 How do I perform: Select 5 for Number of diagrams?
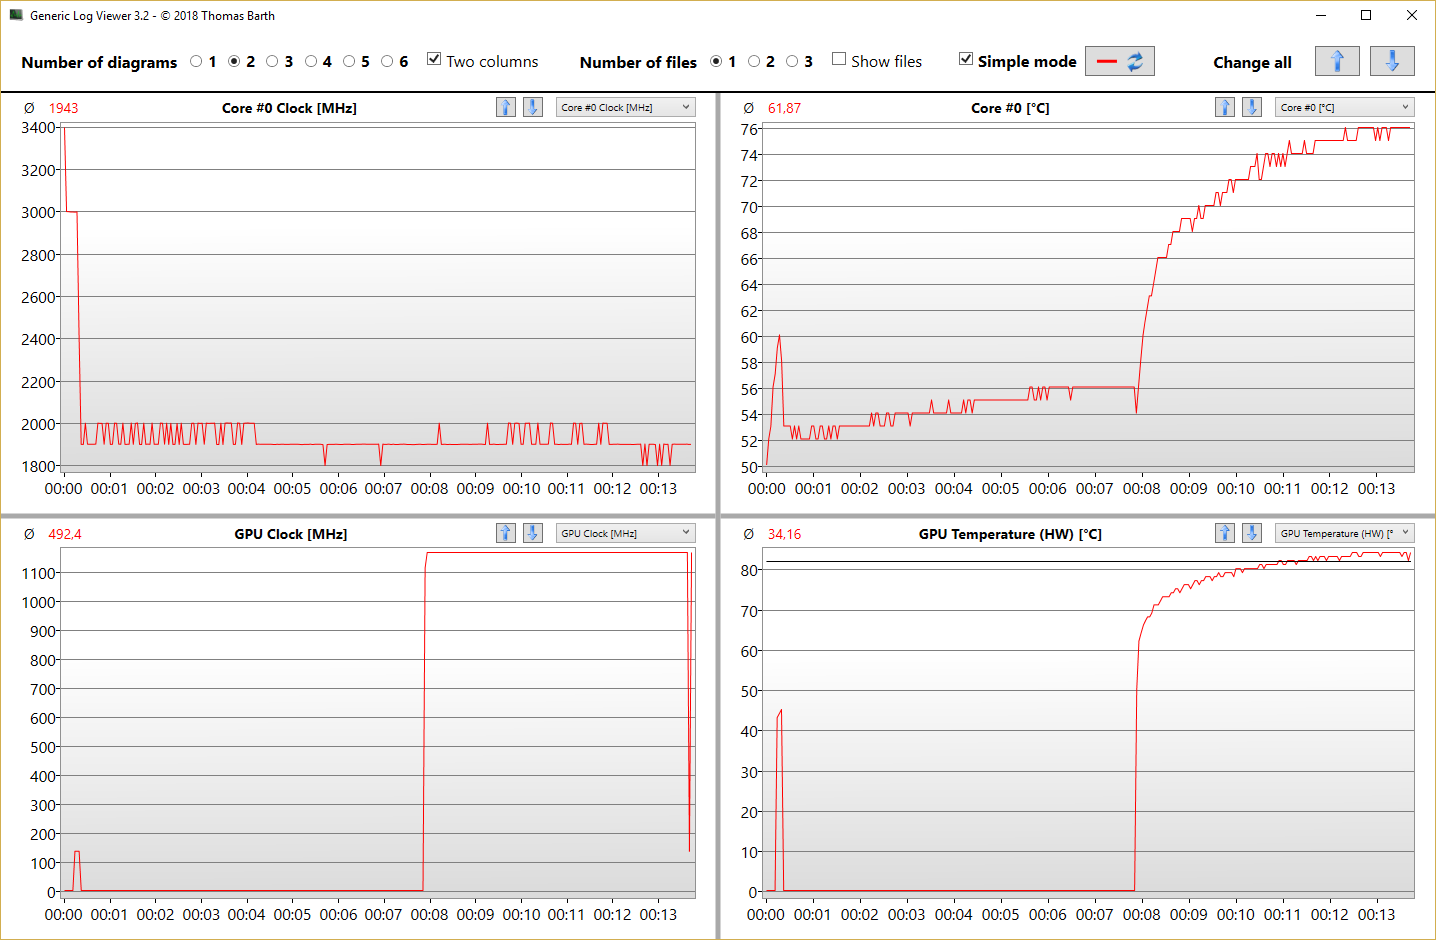coord(349,61)
